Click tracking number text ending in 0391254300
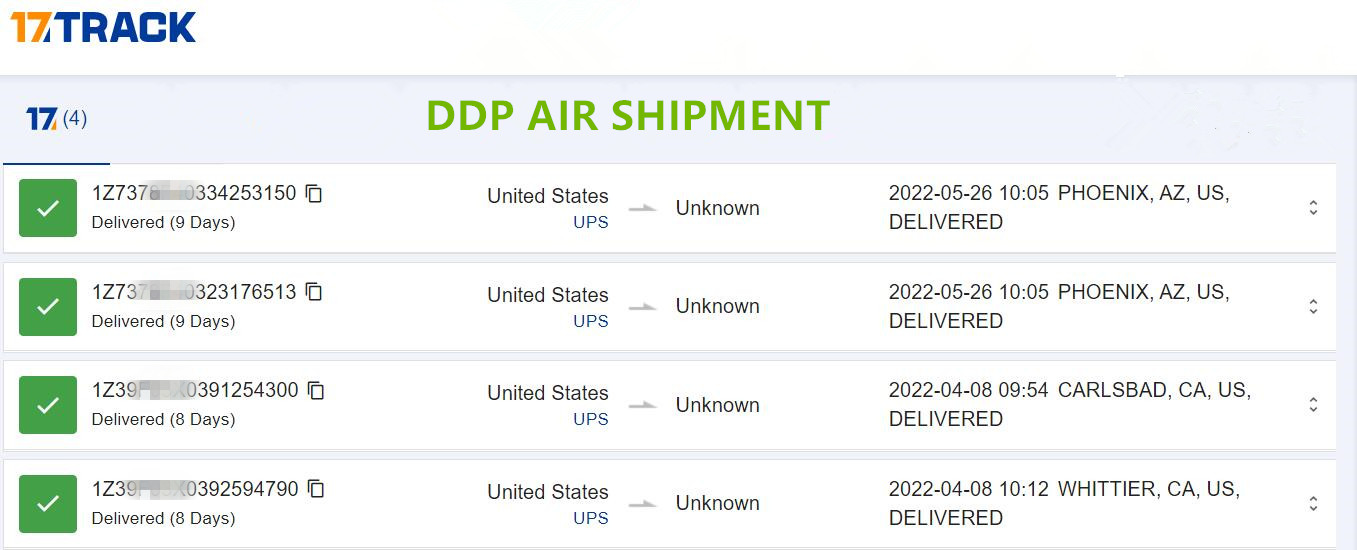The image size is (1357, 550). [x=195, y=391]
